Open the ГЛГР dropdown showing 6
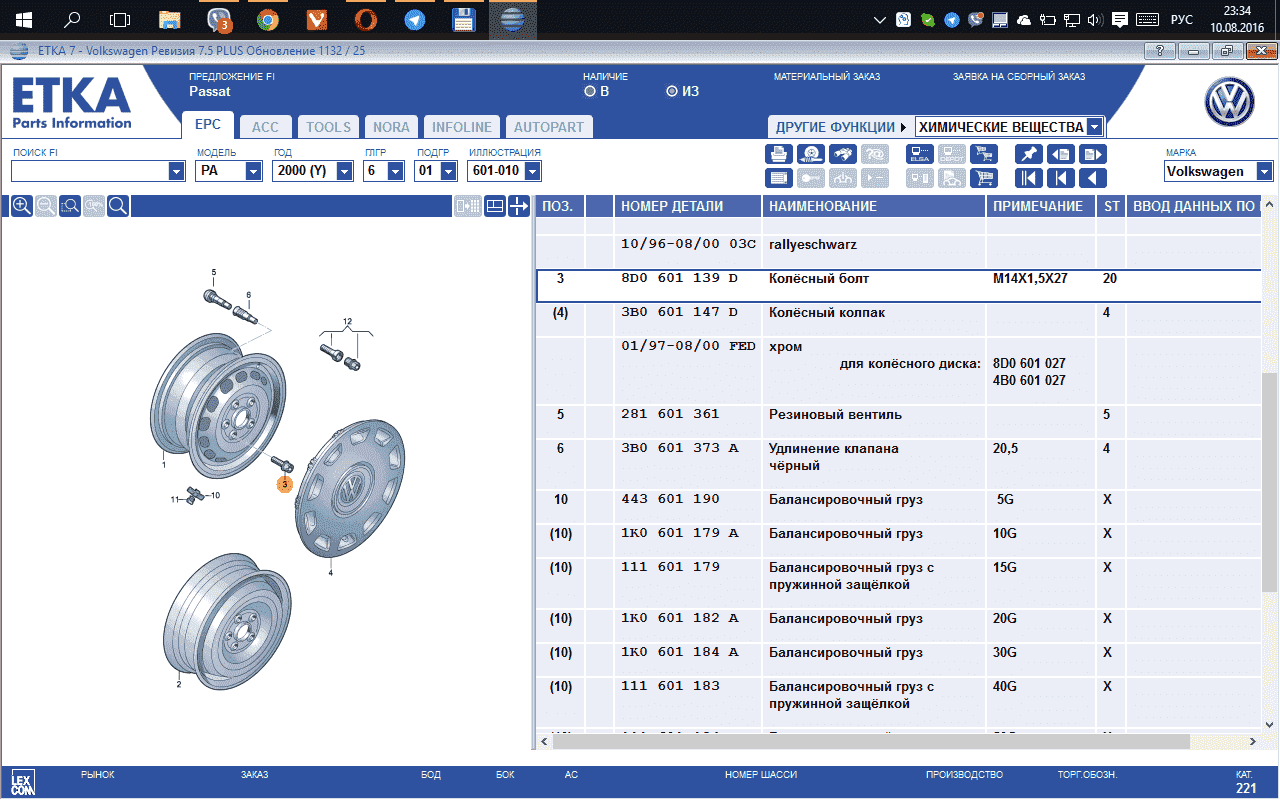1280x800 pixels. click(x=396, y=171)
